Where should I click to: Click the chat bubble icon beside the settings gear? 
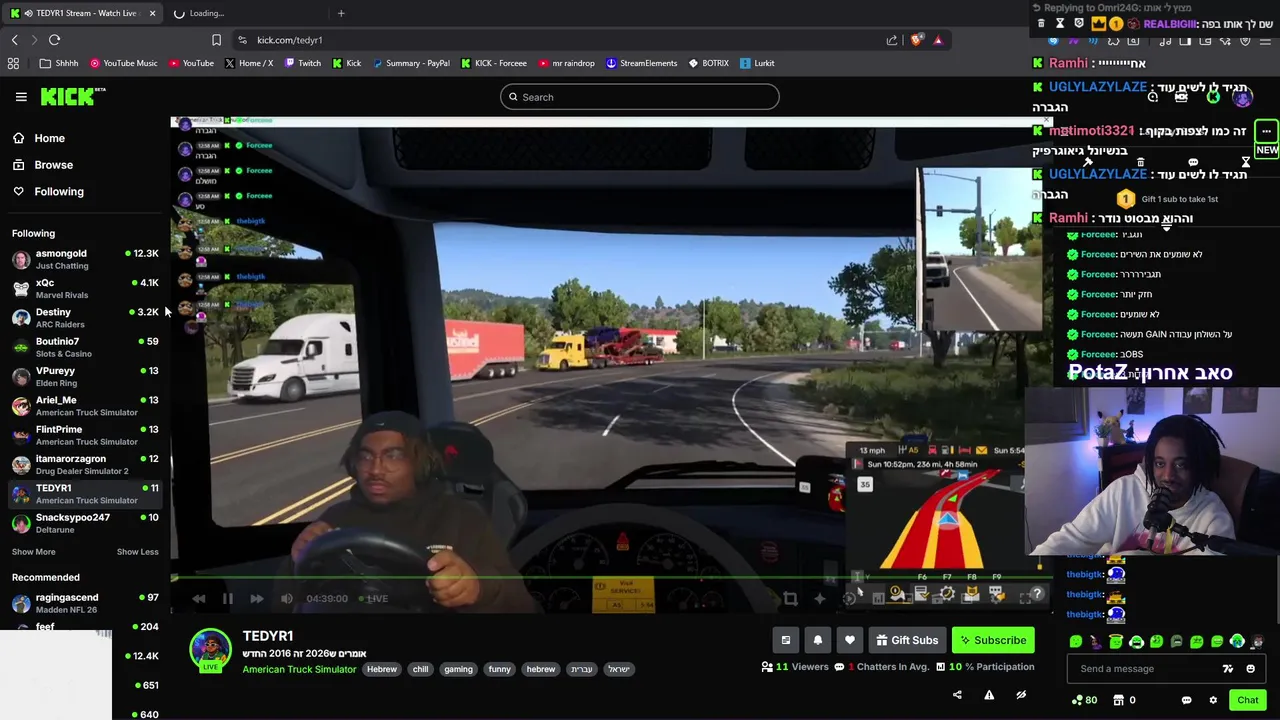1186,700
